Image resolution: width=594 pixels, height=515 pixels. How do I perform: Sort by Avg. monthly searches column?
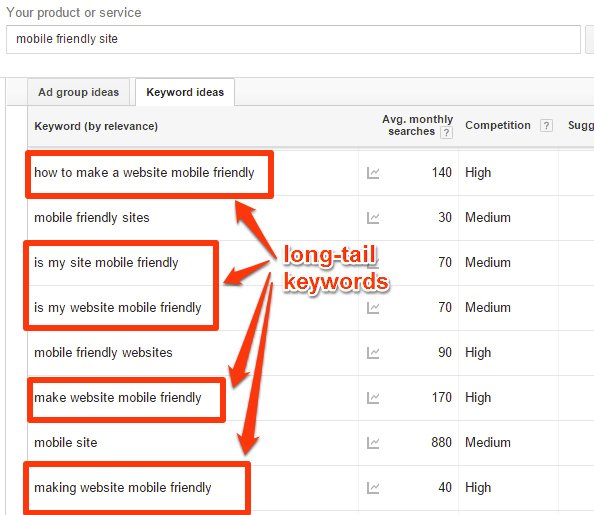(417, 125)
